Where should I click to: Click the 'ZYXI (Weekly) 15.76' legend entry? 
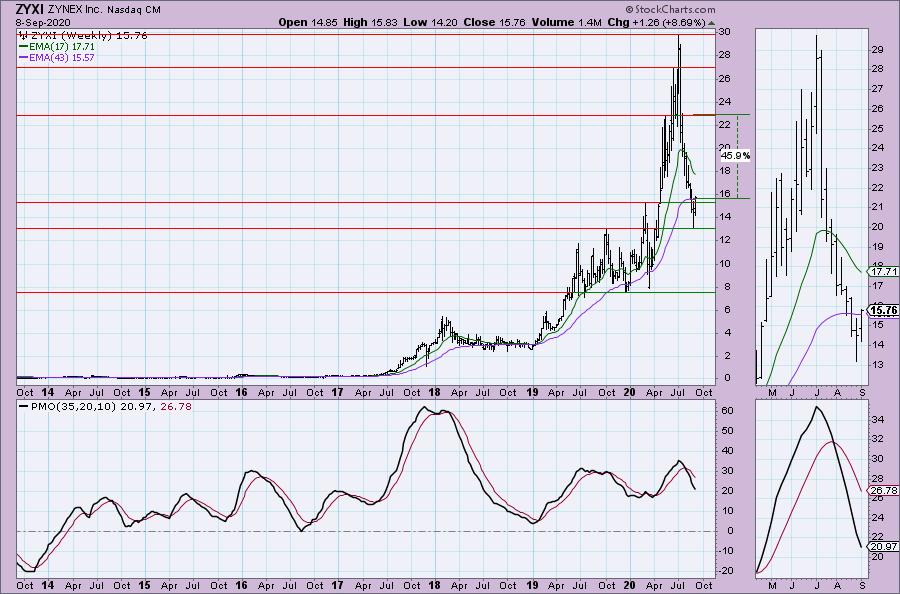[88, 35]
